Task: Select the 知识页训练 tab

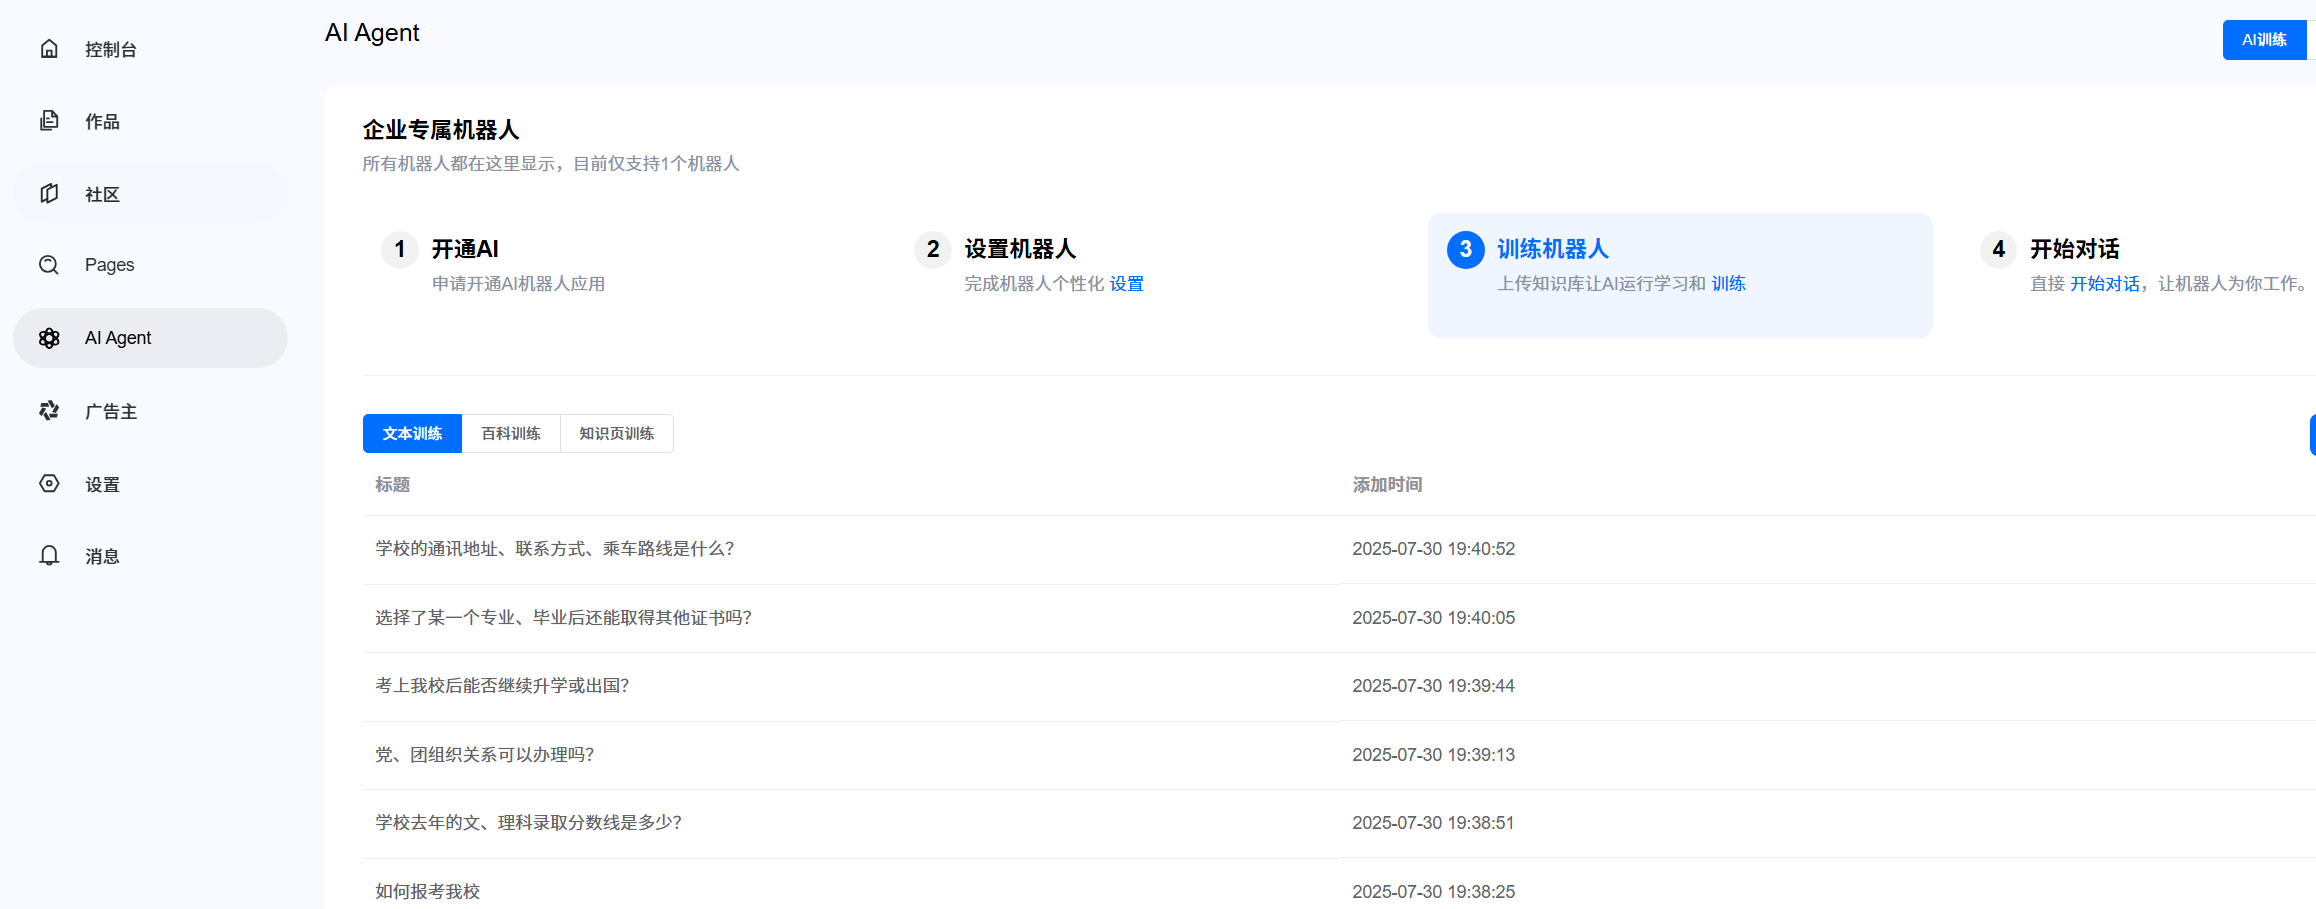Action: tap(616, 434)
